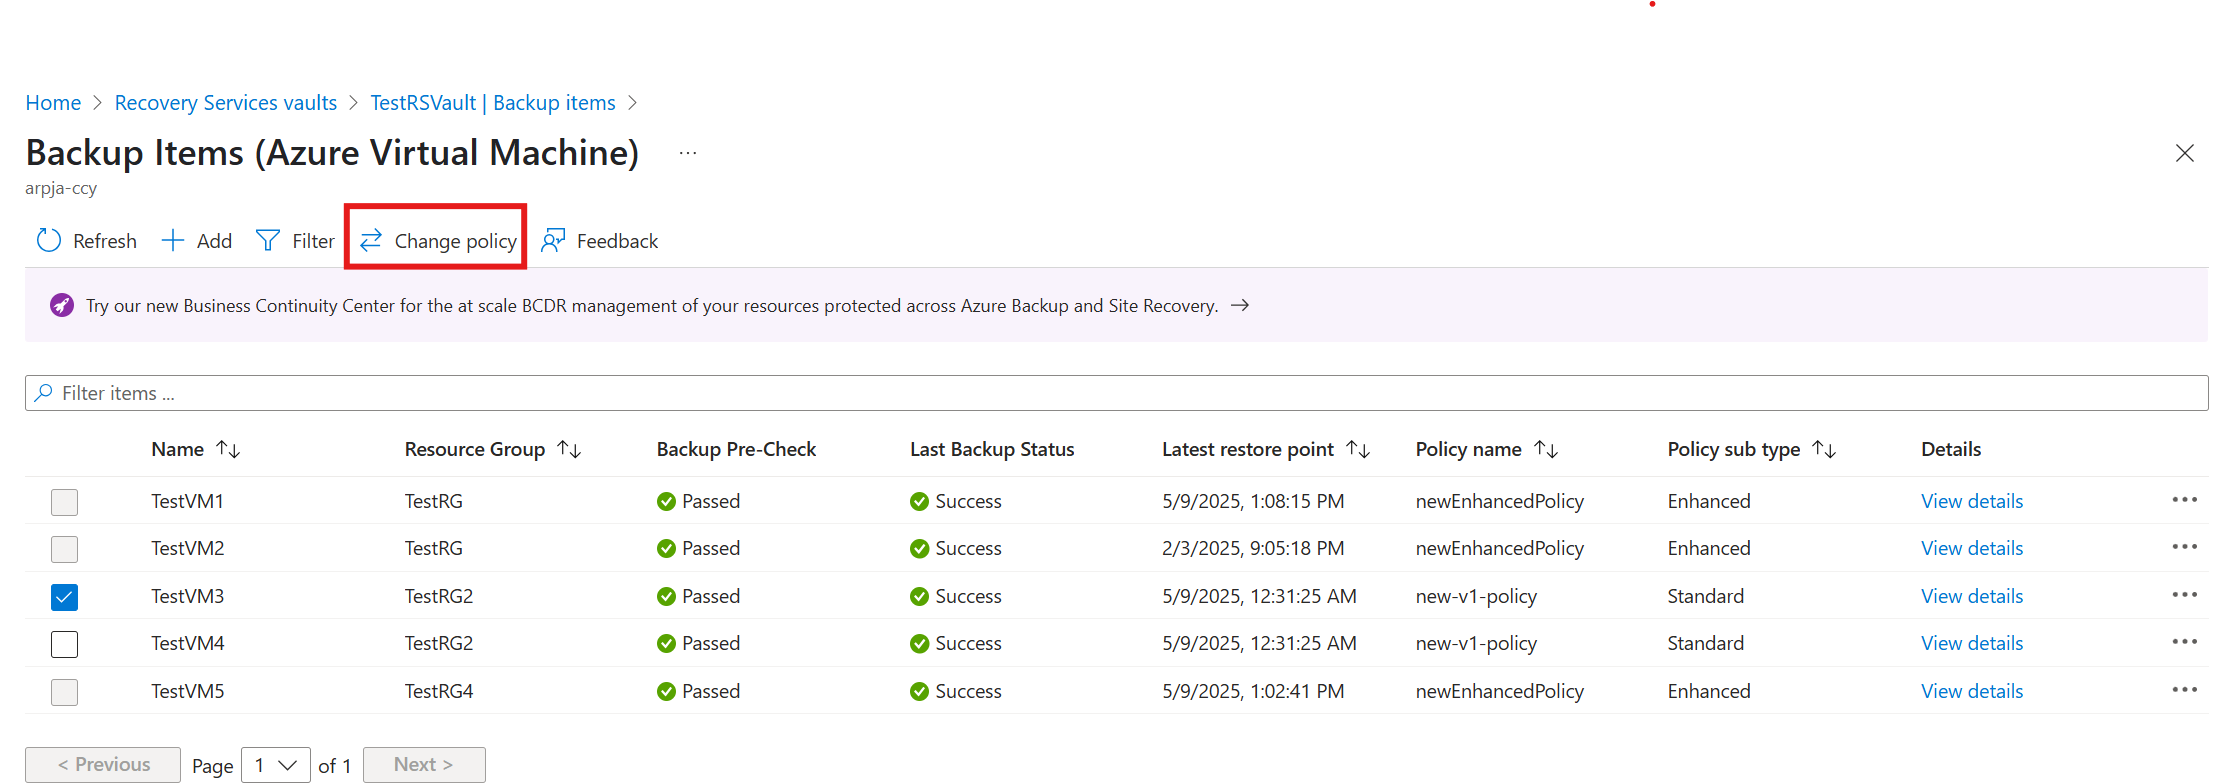Select the TestVM4 checkbox

[64, 644]
